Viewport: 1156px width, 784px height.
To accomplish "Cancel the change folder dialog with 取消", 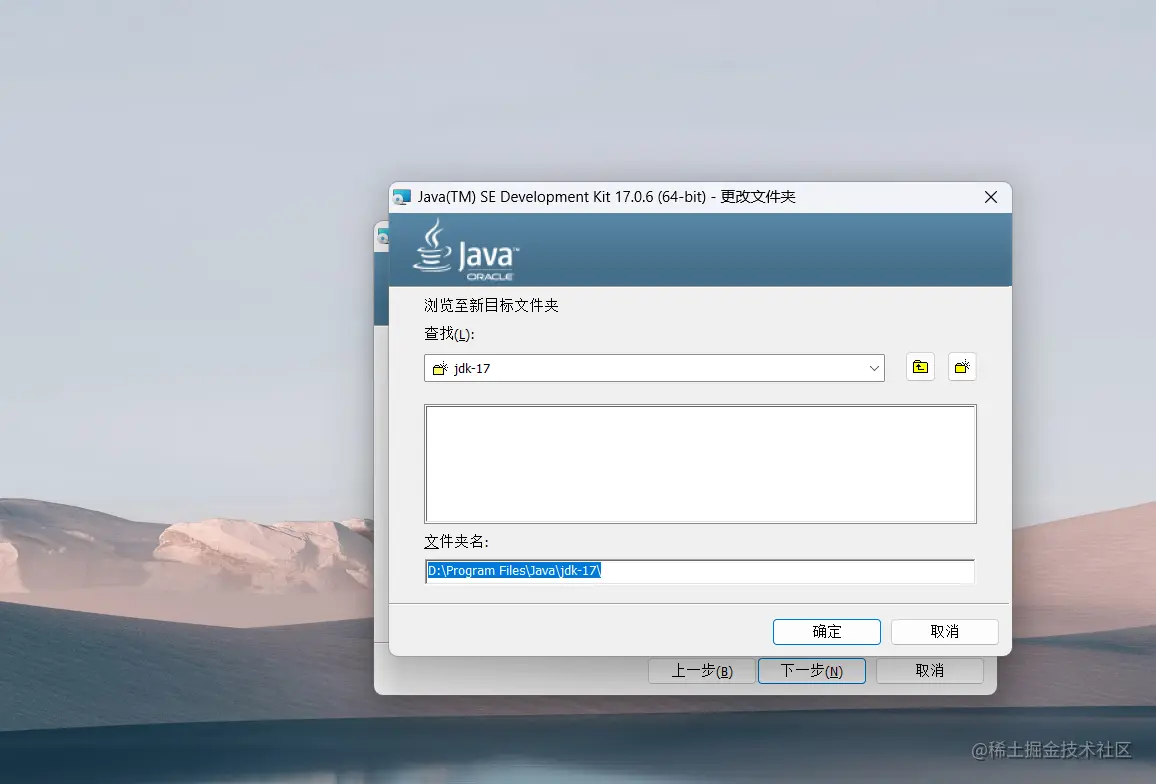I will coord(944,631).
